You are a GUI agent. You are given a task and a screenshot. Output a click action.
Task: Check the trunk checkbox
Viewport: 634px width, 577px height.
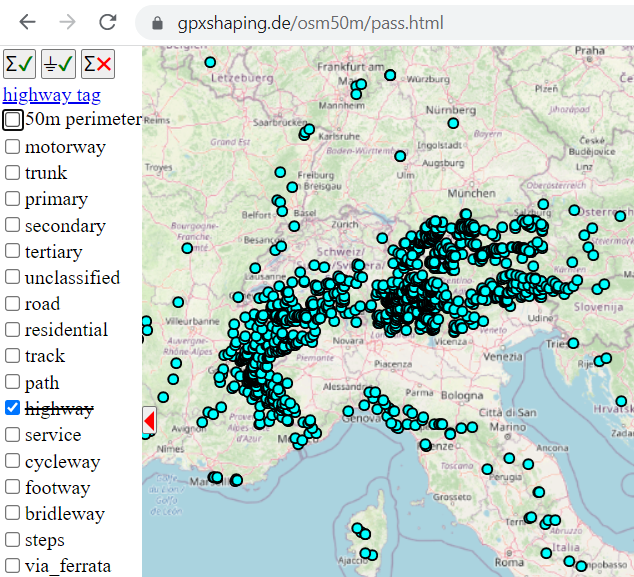(x=13, y=172)
